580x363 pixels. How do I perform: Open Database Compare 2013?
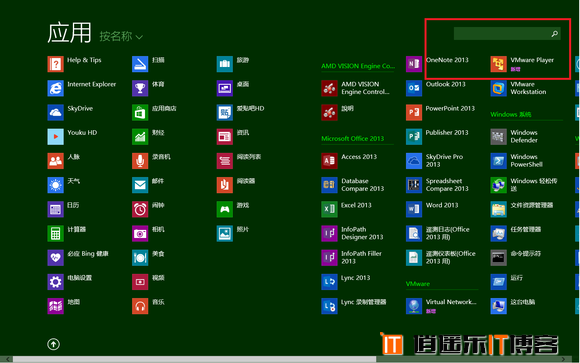pyautogui.click(x=353, y=185)
